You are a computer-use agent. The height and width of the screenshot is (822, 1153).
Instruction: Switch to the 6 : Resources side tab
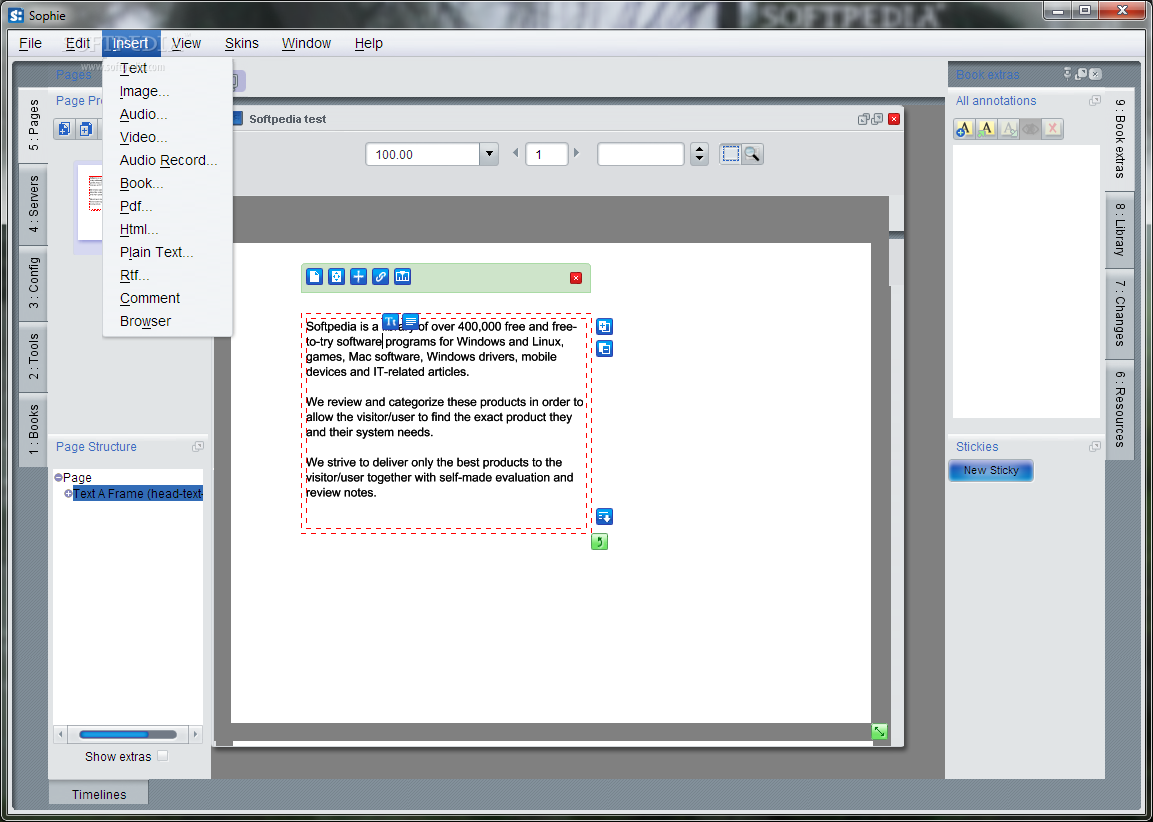1120,409
